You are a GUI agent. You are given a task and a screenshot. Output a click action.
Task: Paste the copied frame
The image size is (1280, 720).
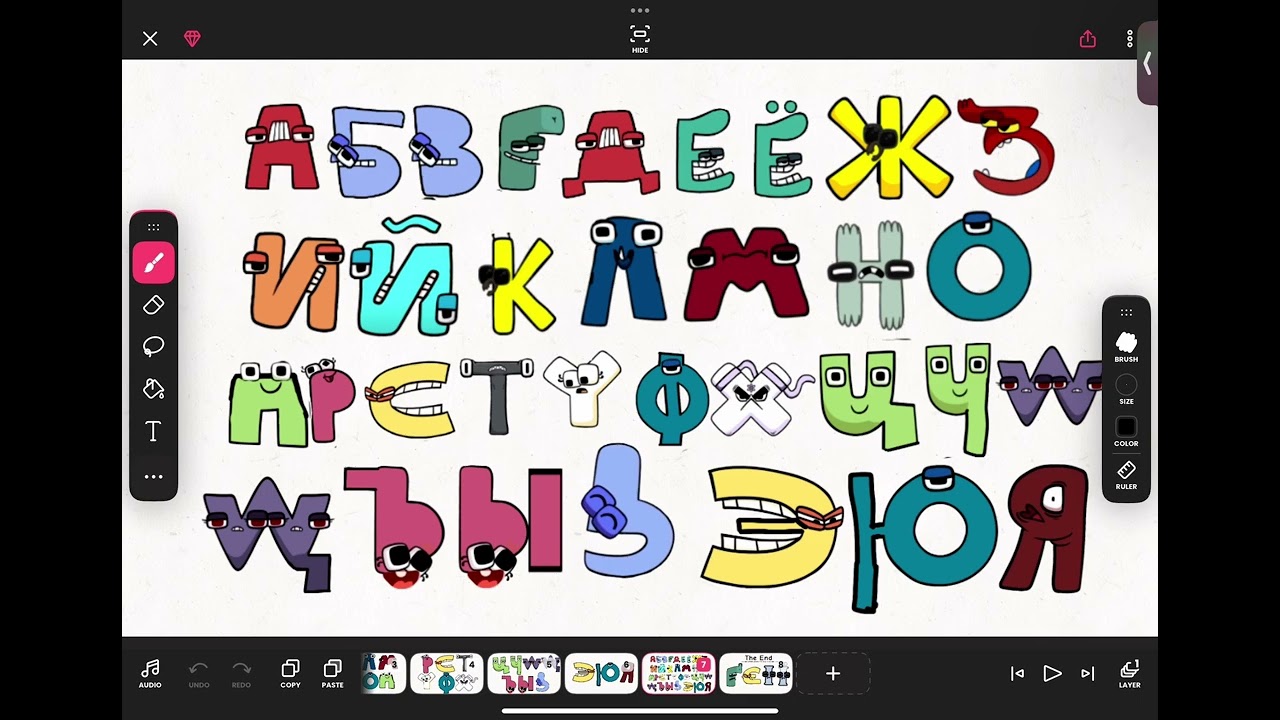coord(333,673)
